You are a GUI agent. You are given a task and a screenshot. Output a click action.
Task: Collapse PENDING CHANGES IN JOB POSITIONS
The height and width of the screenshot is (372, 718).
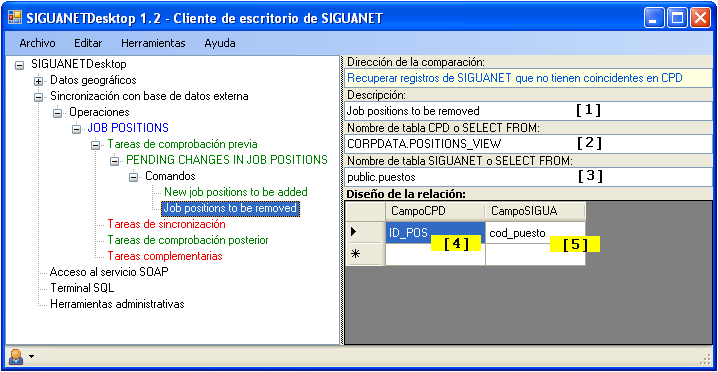point(114,161)
